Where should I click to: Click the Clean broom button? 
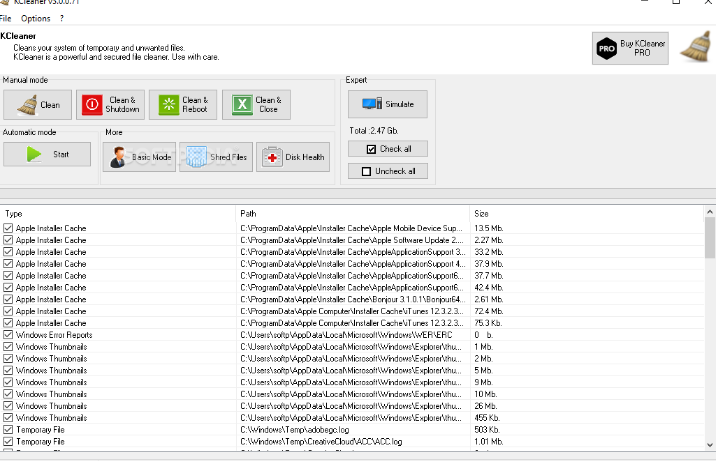point(37,105)
